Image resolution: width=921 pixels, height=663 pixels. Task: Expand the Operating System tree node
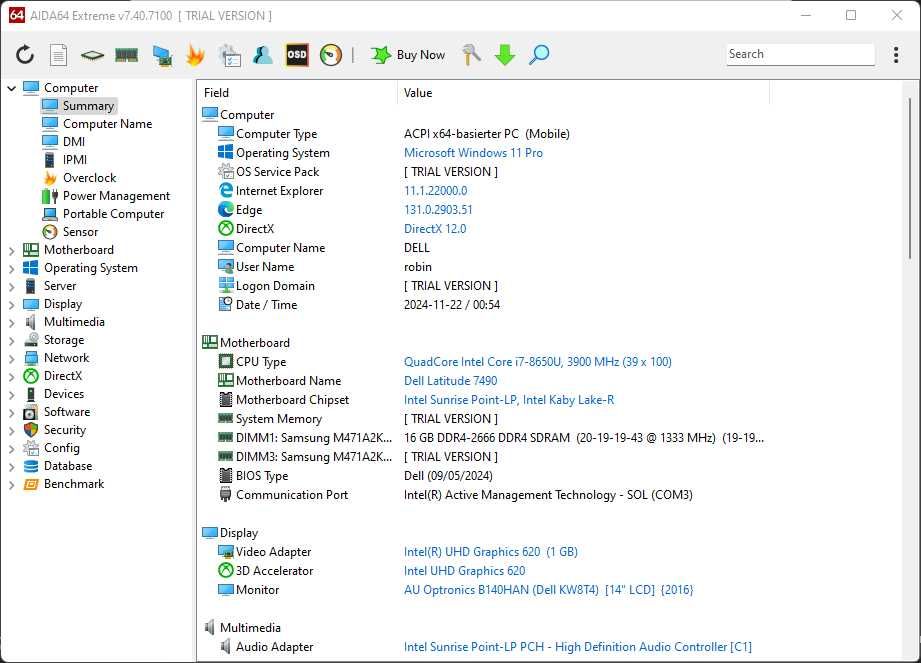coord(11,269)
